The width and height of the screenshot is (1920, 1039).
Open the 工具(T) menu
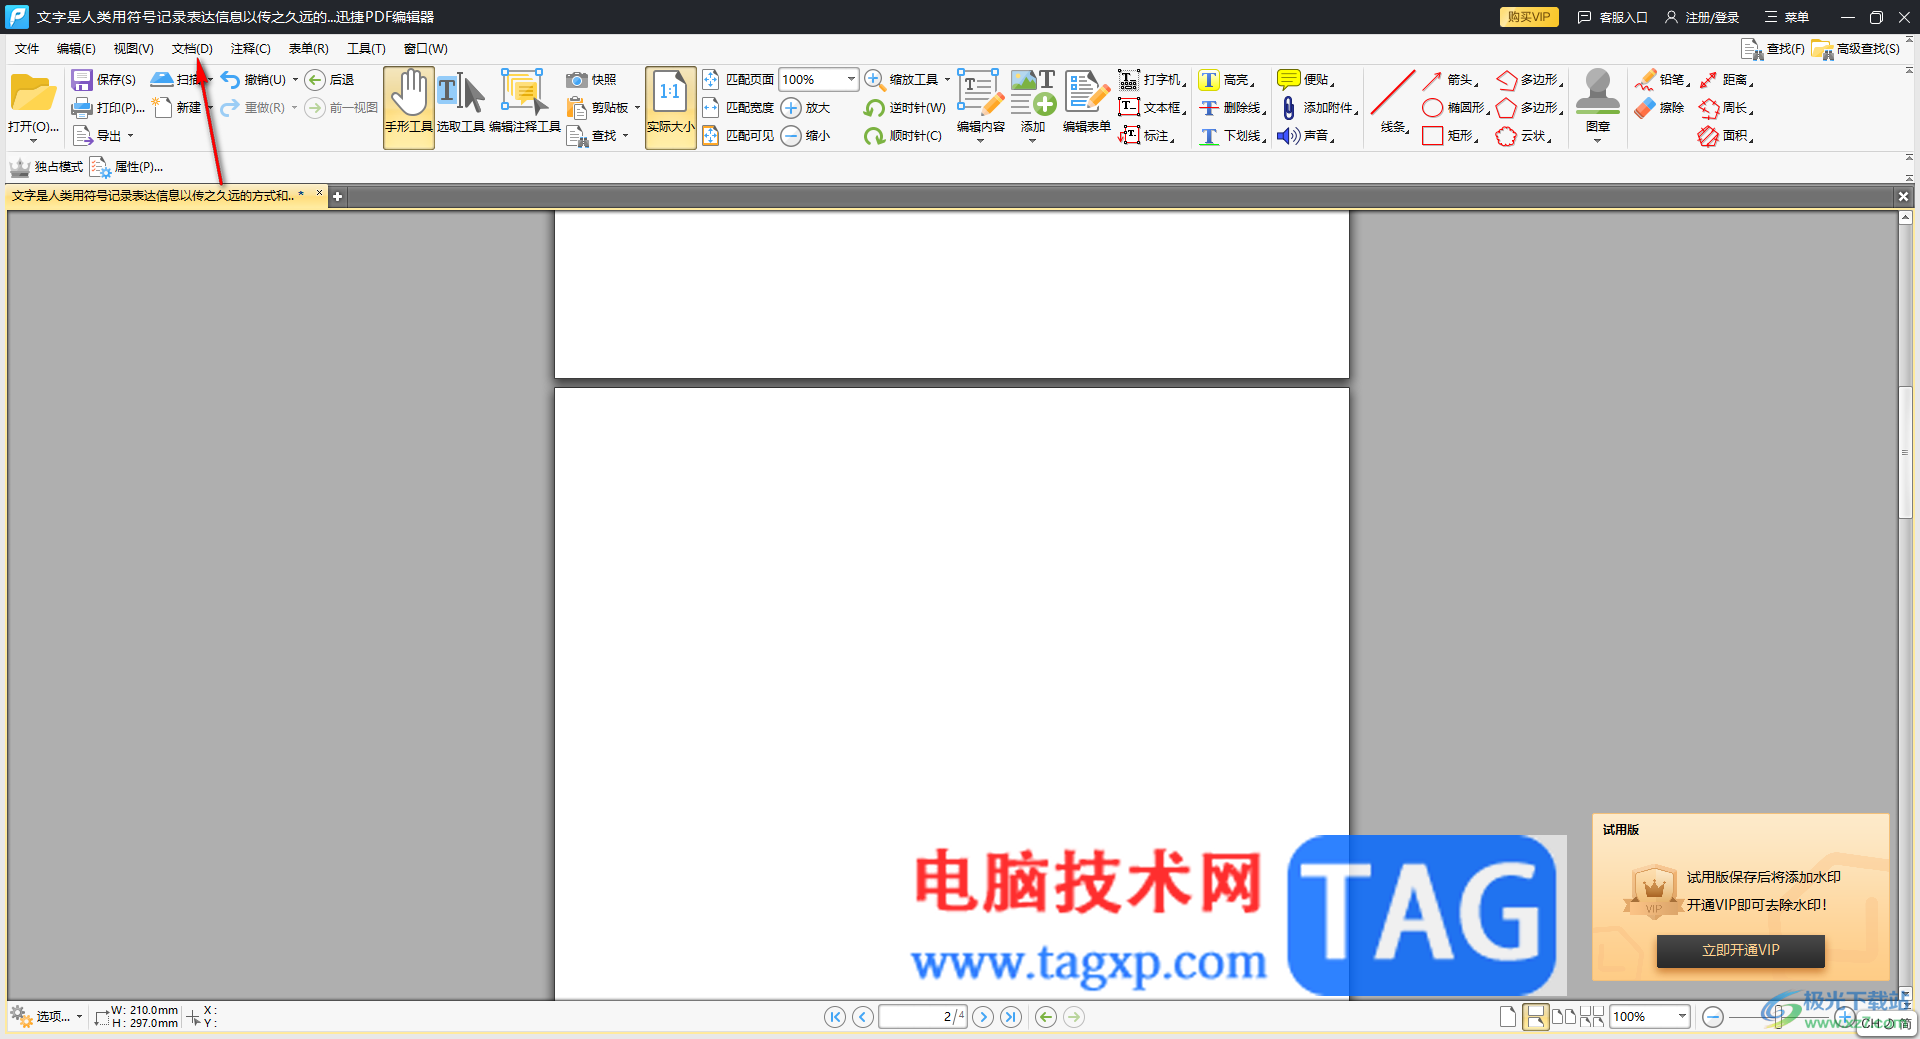click(x=366, y=49)
